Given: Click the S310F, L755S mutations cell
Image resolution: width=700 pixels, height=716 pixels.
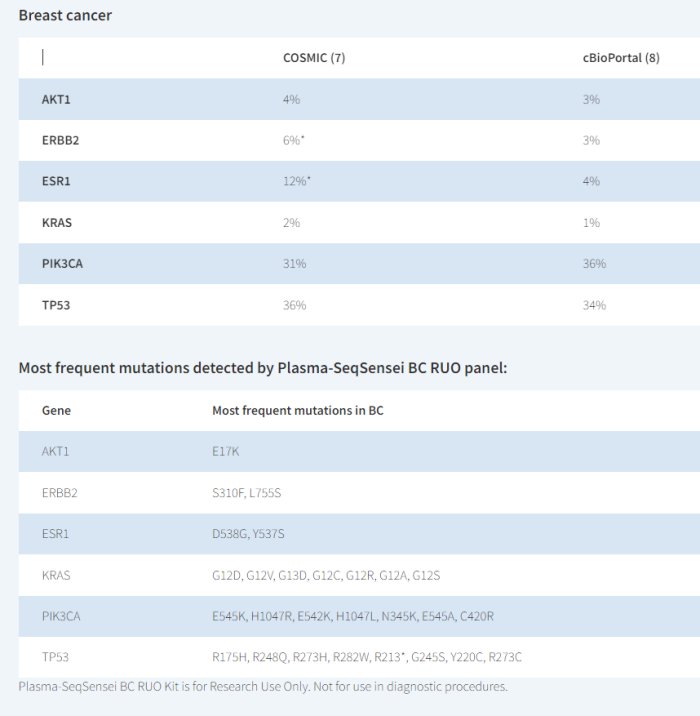Looking at the screenshot, I should point(248,493).
